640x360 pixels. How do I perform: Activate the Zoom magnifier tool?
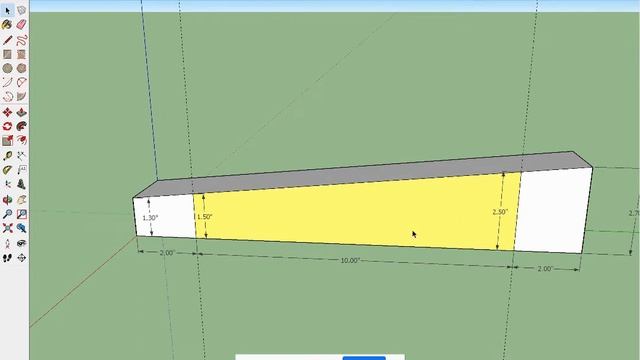coord(7,214)
